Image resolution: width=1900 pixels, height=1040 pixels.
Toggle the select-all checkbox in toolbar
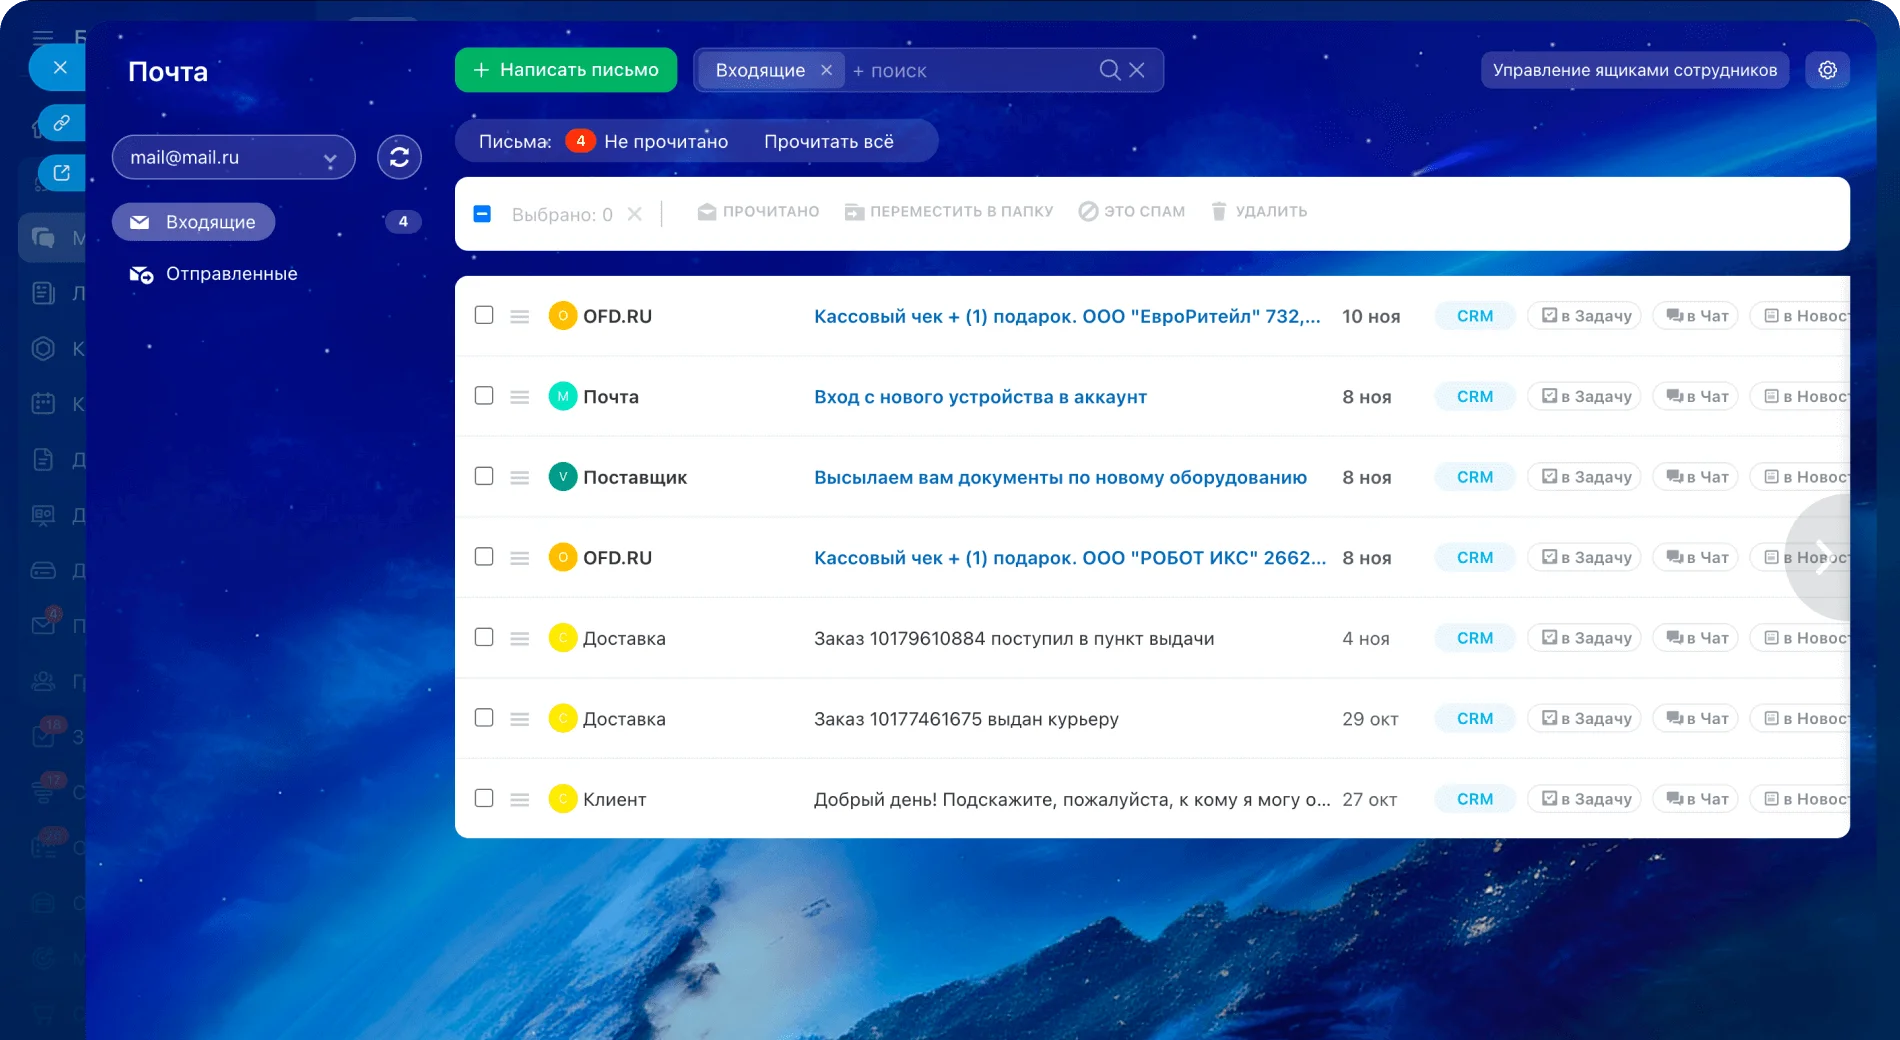click(482, 213)
